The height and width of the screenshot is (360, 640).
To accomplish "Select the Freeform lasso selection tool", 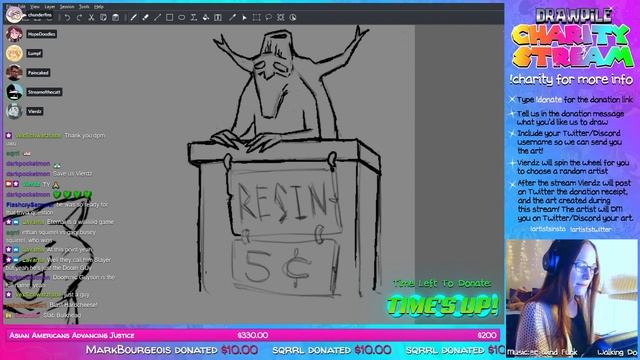I will point(268,18).
